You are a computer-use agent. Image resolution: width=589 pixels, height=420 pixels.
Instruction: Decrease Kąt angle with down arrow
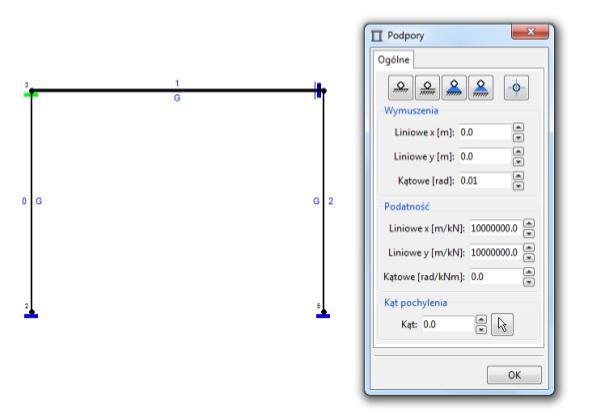[481, 329]
